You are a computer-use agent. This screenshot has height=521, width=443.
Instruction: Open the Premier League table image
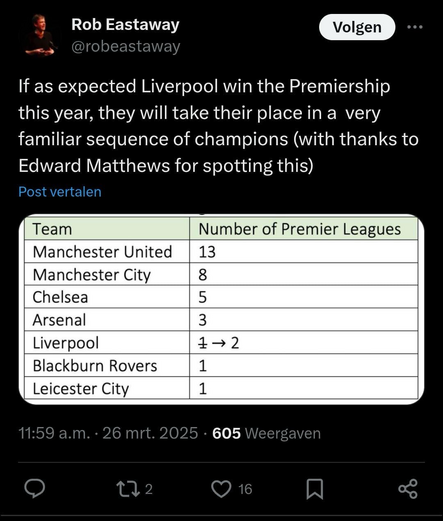pos(221,309)
